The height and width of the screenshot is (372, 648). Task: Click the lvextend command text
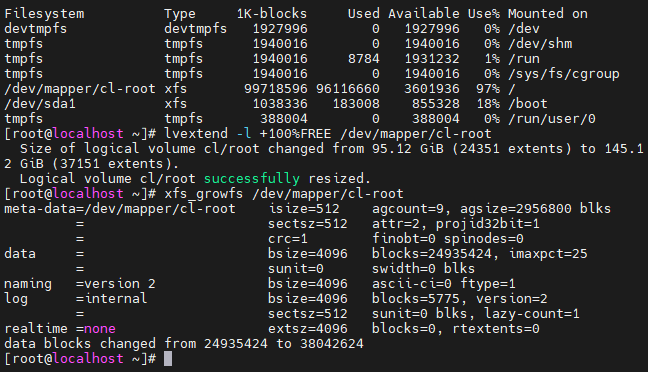[328, 134]
